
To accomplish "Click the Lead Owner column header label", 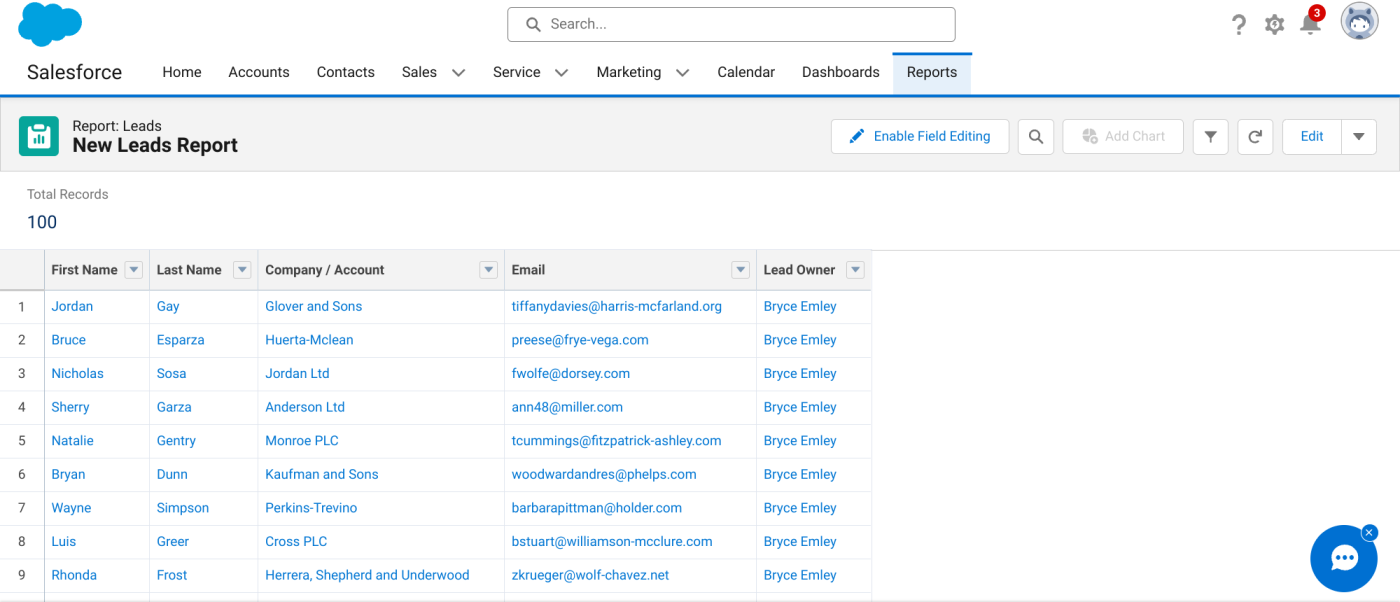I will click(799, 270).
